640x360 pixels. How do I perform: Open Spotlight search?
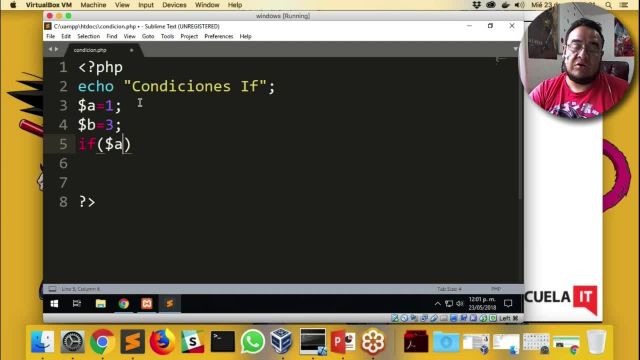pyautogui.click(x=609, y=5)
